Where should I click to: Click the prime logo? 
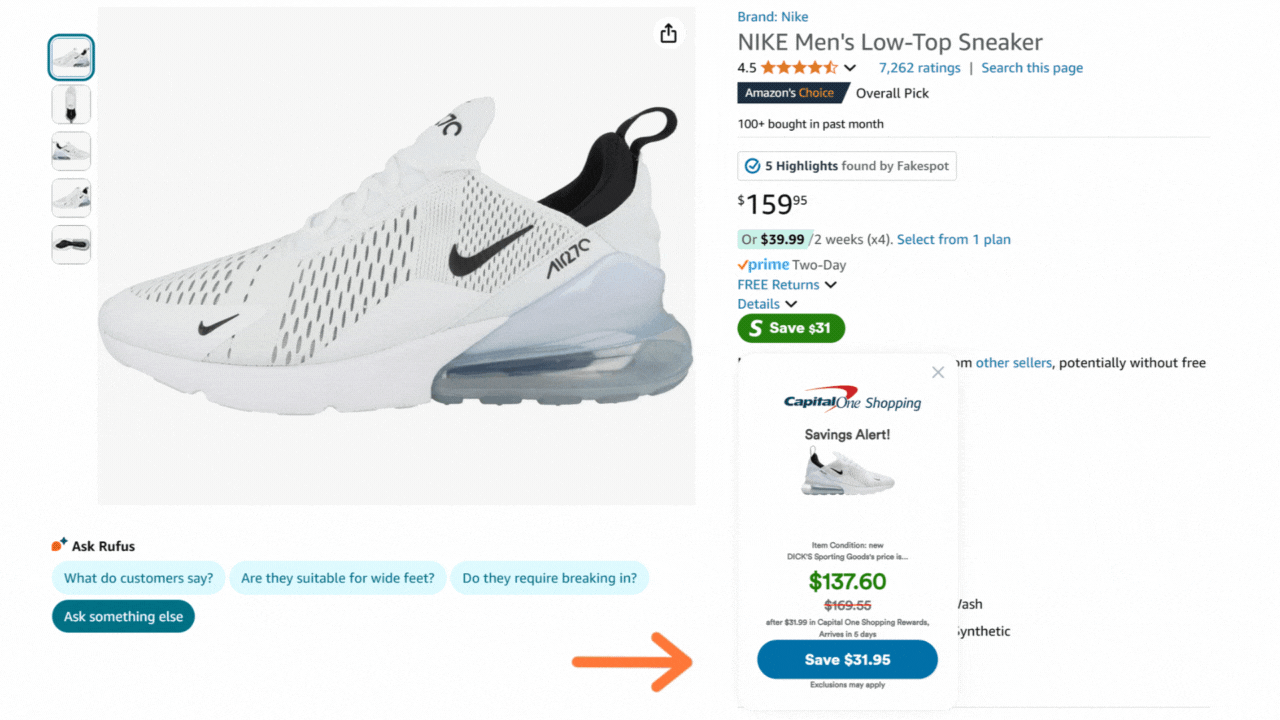click(x=763, y=265)
